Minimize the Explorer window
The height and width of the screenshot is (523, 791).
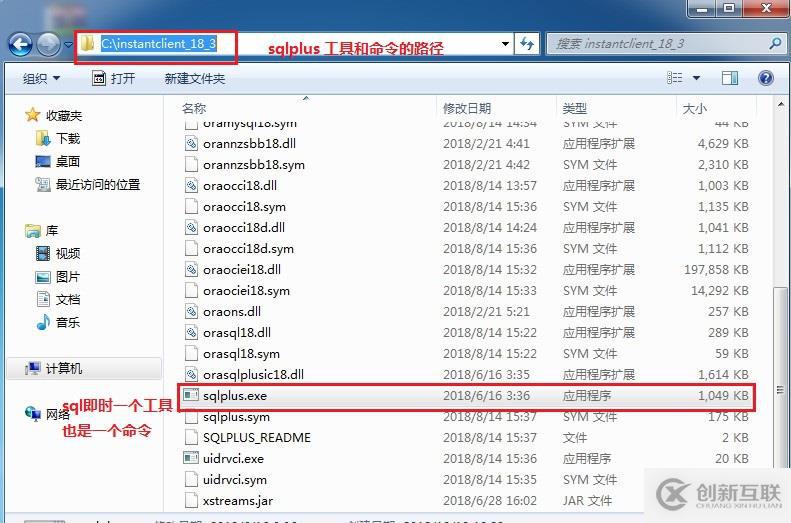(702, 8)
